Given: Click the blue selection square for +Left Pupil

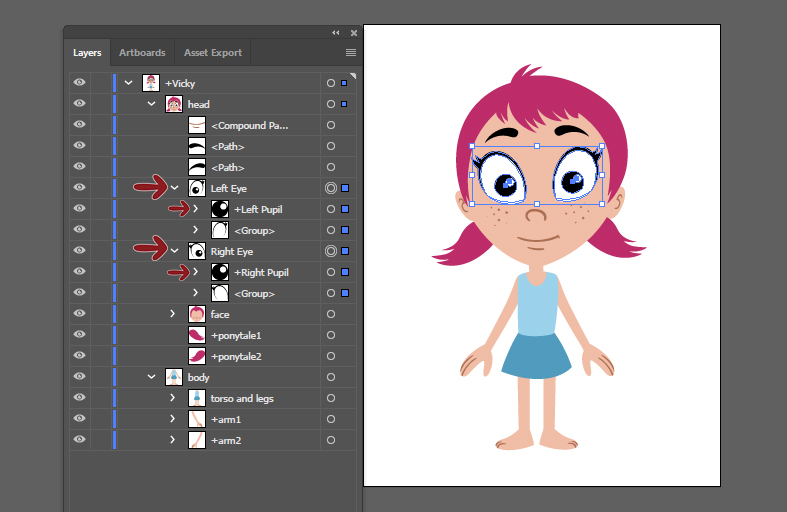Looking at the screenshot, I should point(345,209).
